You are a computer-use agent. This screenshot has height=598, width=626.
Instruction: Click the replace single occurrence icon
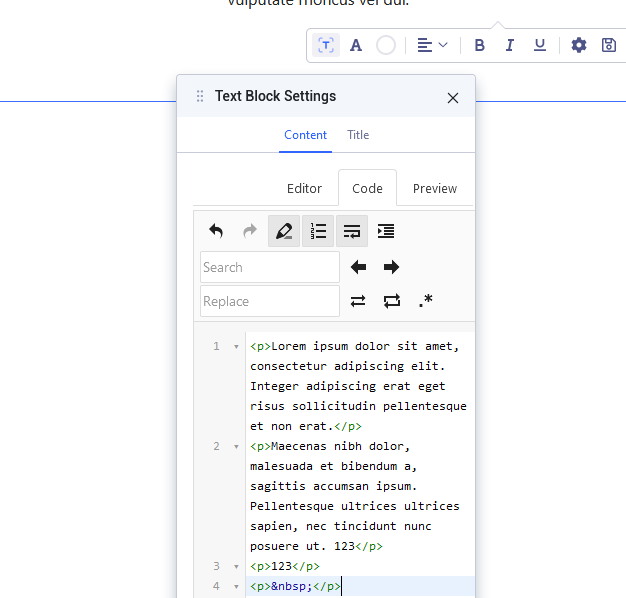tap(358, 301)
